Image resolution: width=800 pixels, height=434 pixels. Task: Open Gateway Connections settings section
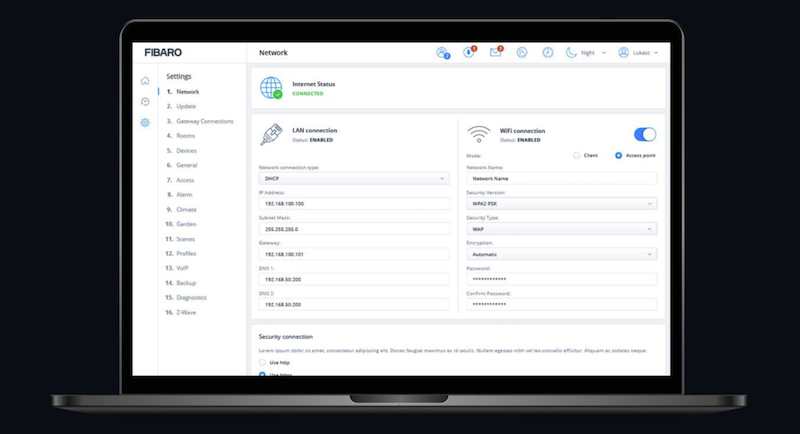(204, 121)
